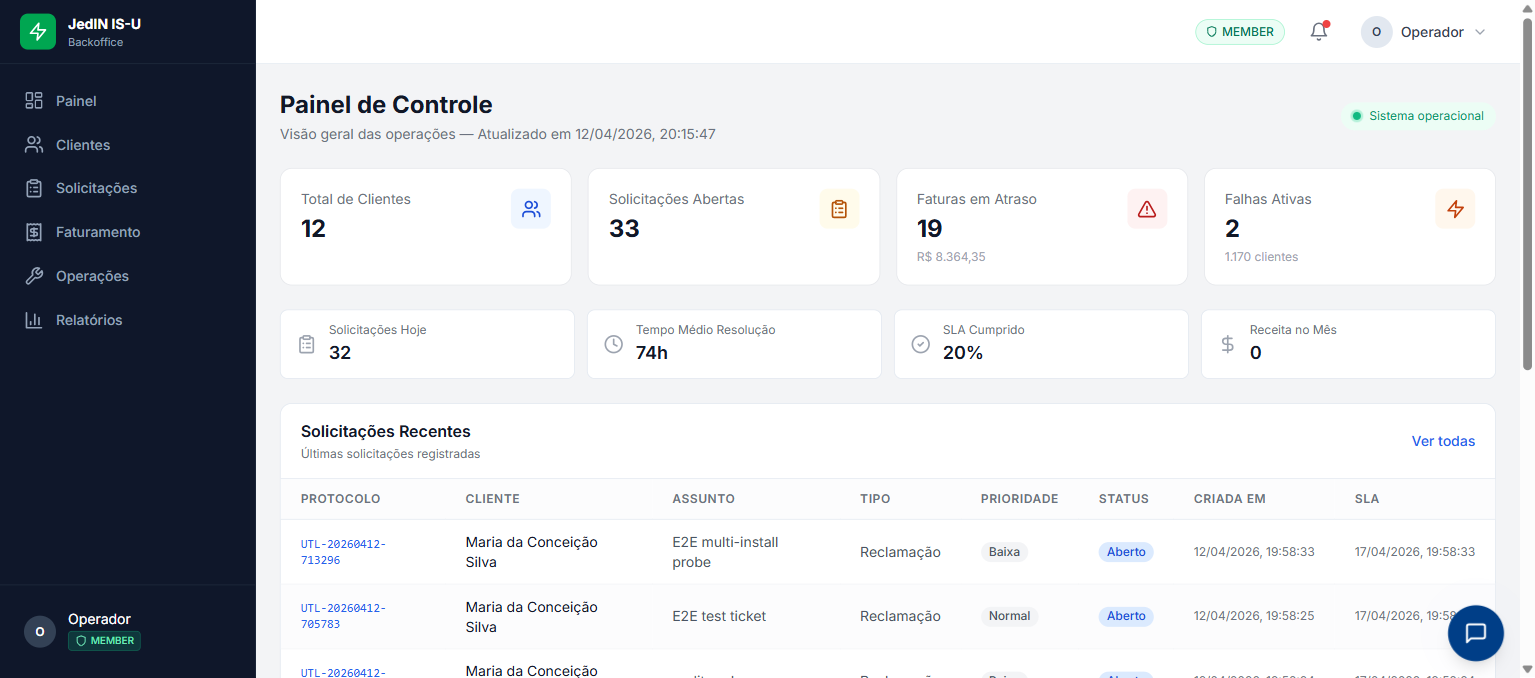The image size is (1535, 678).
Task: Go to Faturamento in the sidebar
Action: [x=97, y=232]
